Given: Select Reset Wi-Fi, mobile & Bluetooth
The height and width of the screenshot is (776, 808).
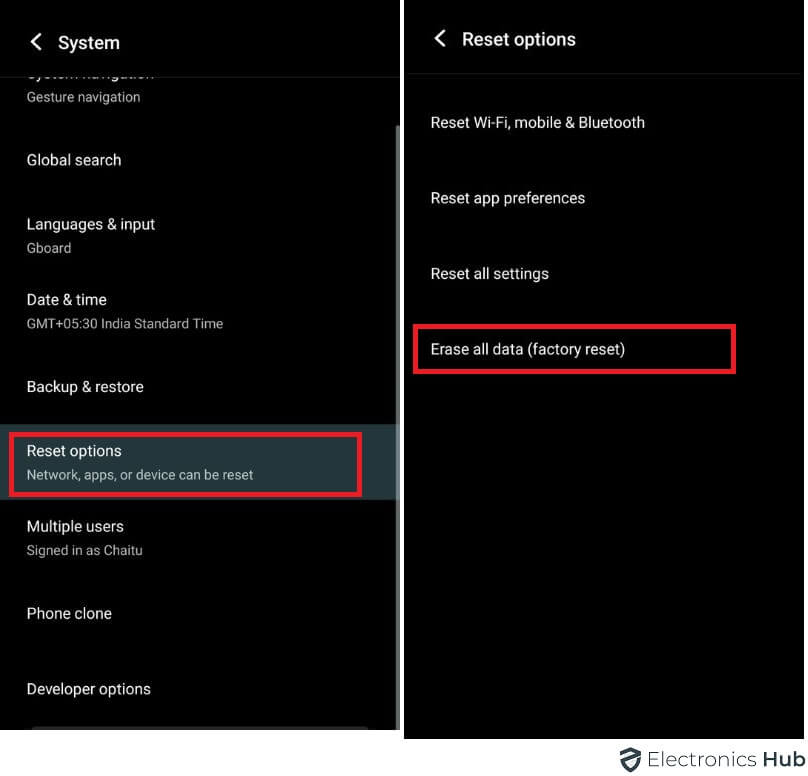Looking at the screenshot, I should click(538, 122).
